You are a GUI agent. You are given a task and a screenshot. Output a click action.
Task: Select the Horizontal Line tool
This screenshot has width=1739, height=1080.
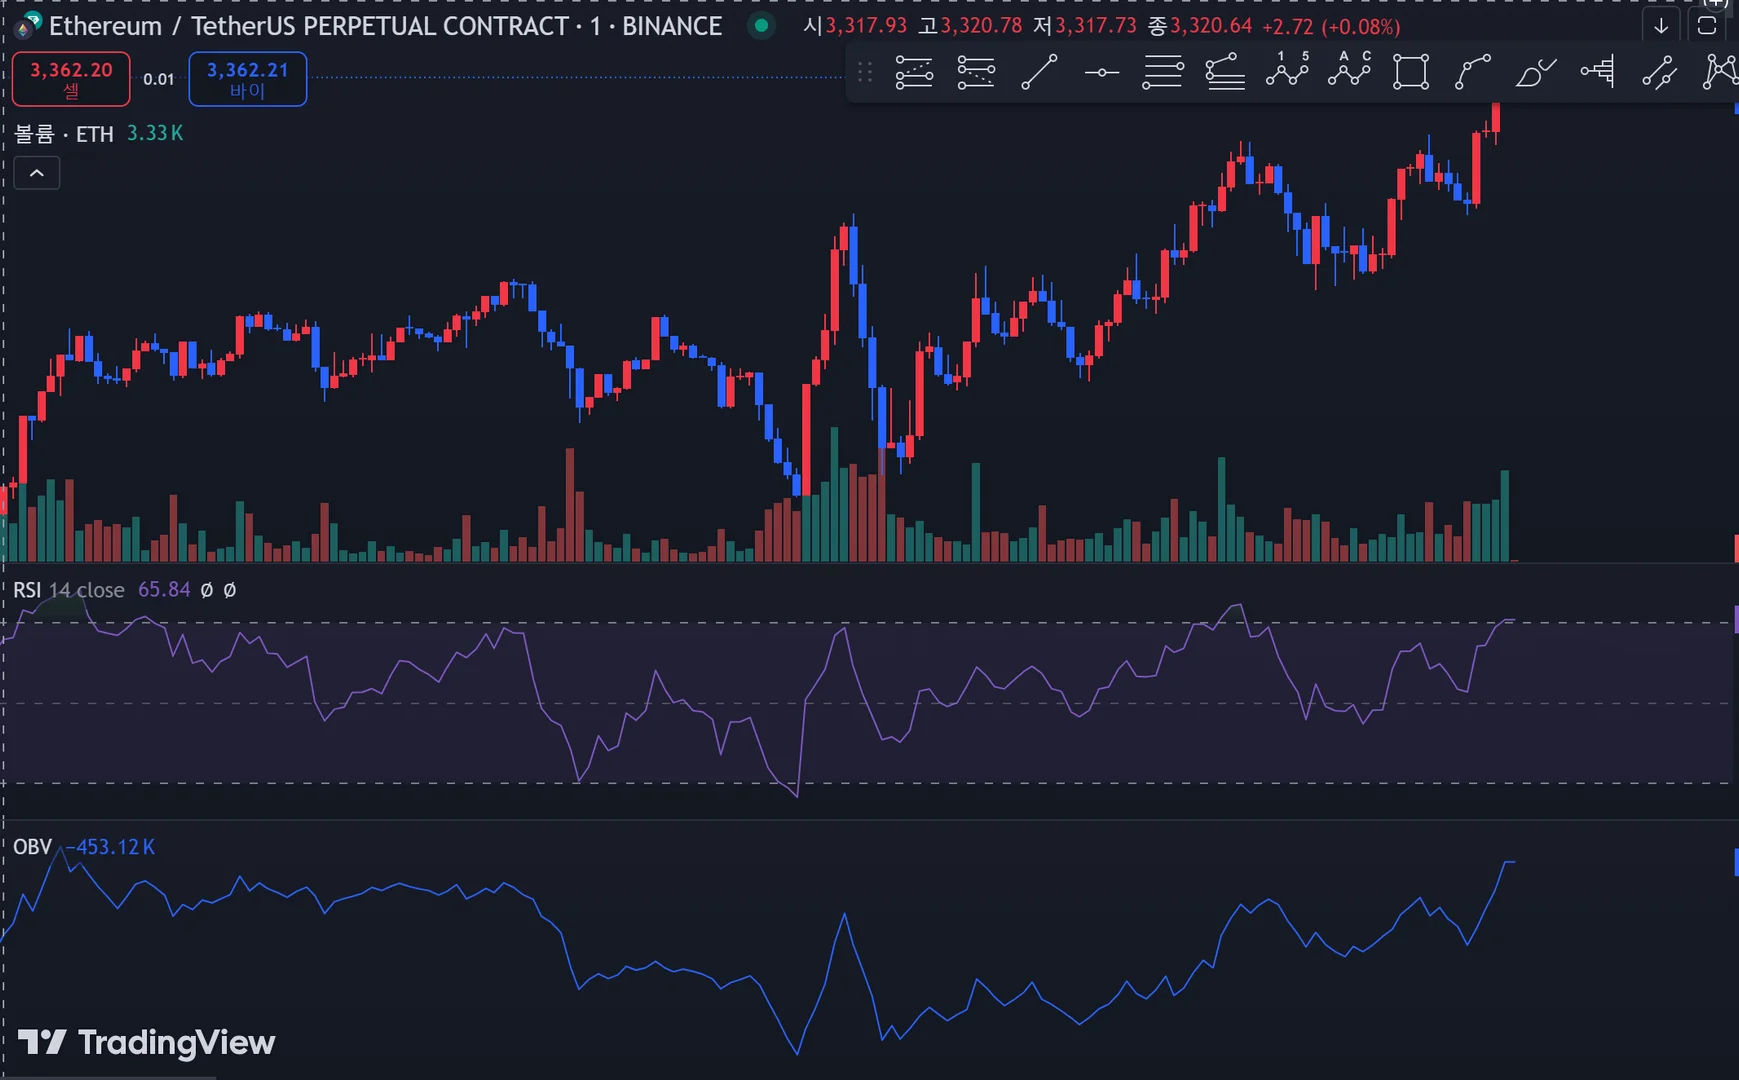click(x=1101, y=72)
